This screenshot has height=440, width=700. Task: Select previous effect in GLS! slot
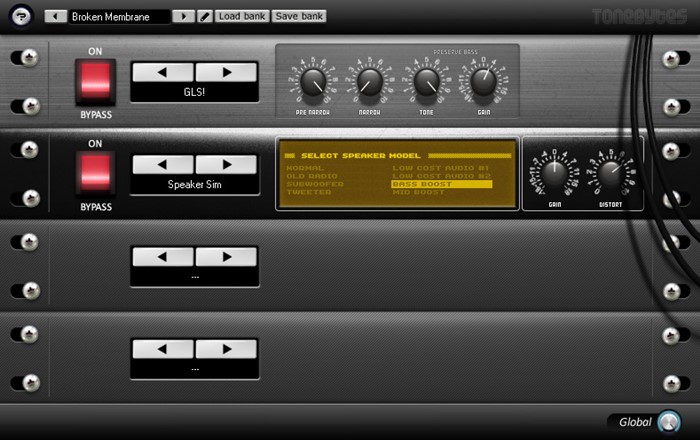(163, 73)
